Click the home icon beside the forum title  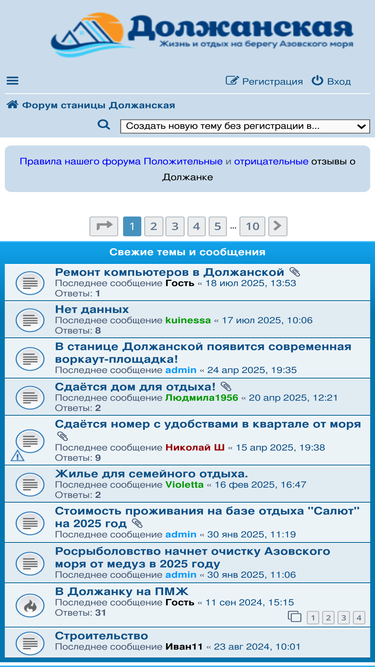[x=12, y=105]
